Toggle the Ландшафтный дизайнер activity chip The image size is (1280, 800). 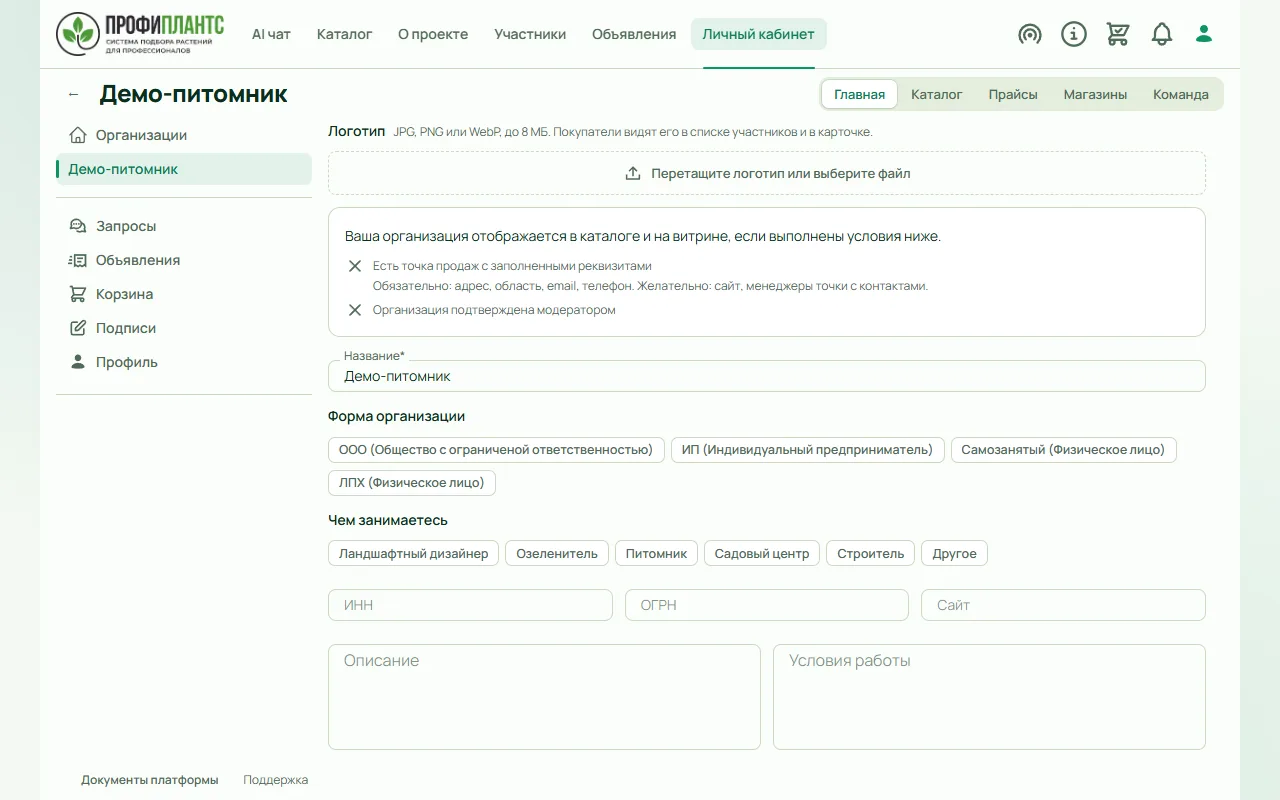pos(413,553)
